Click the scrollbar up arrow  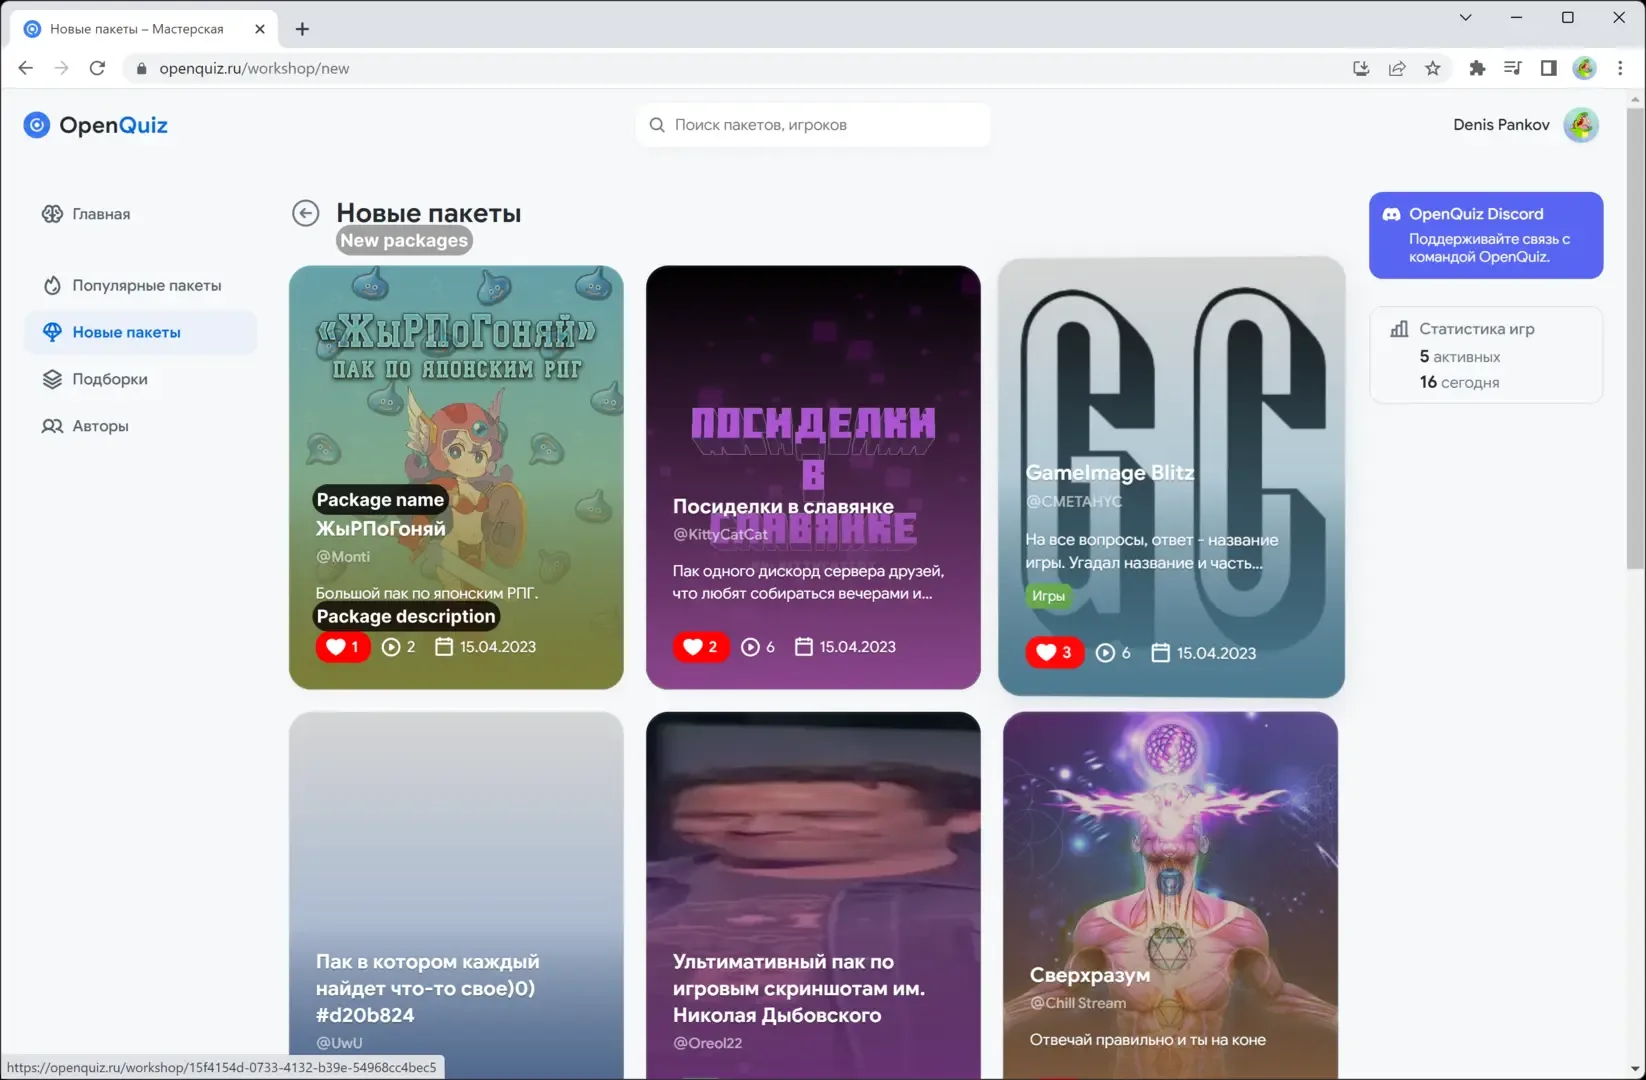click(x=1636, y=99)
